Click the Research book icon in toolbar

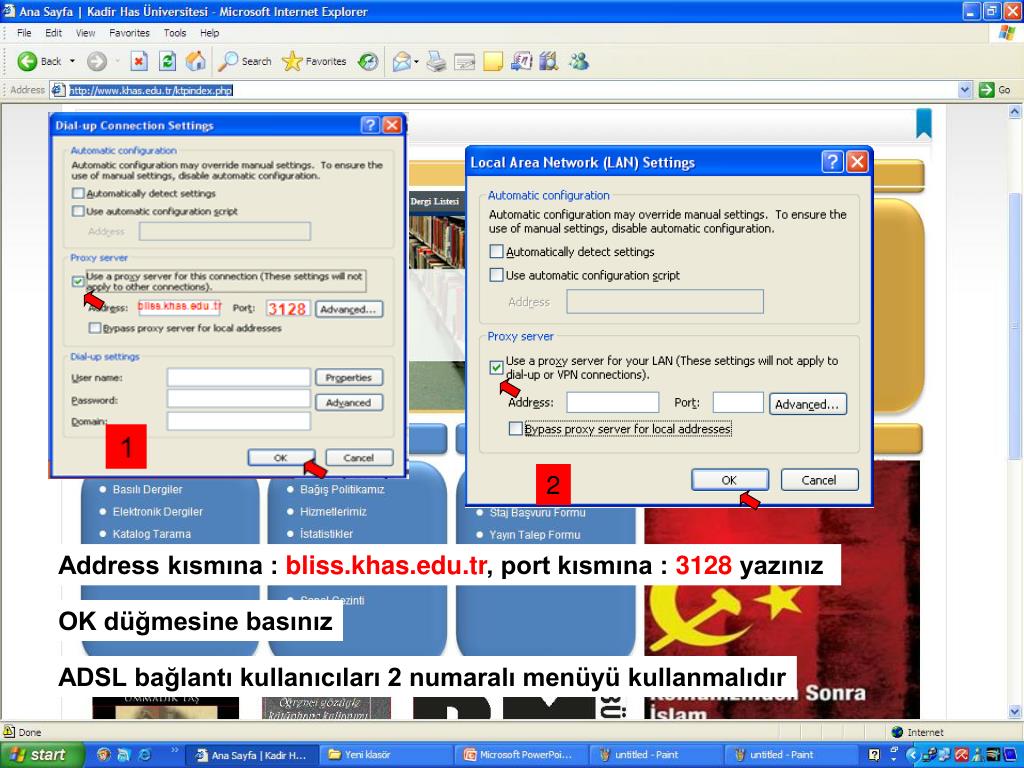tap(549, 61)
